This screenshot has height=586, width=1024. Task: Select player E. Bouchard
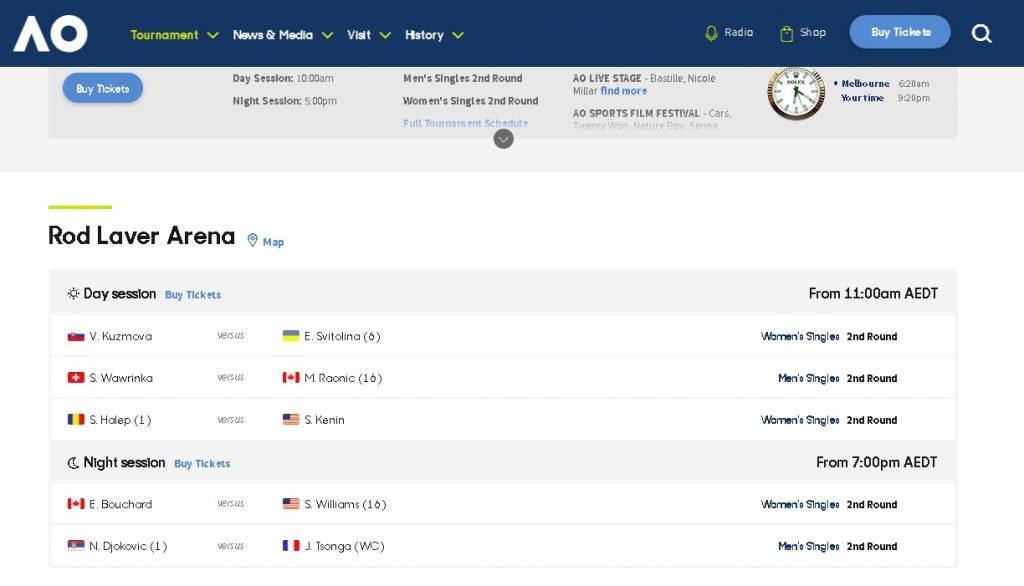click(x=120, y=504)
